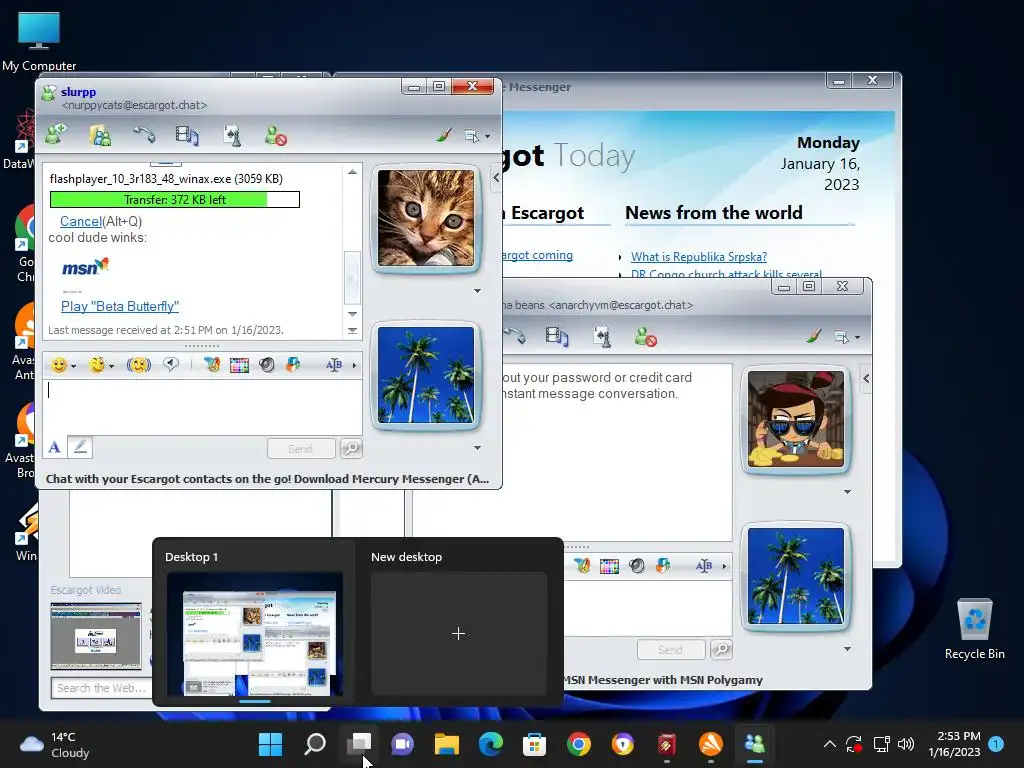
Task: Start a voice call with slurpp
Action: click(x=144, y=135)
